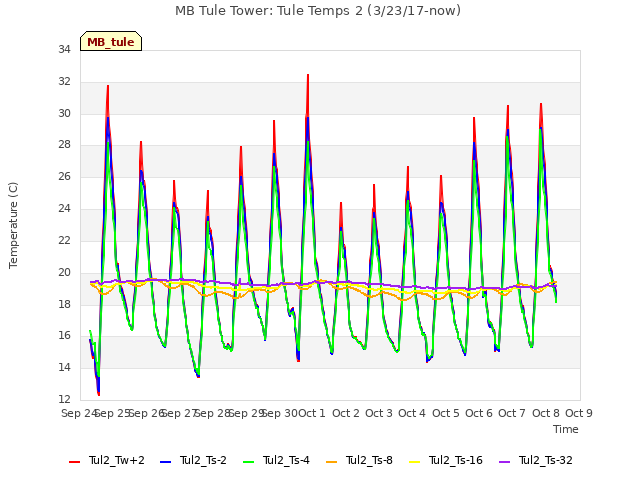Click the red peak near 31.8 on Sep 25
The width and height of the screenshot is (640, 480).
[x=108, y=87]
